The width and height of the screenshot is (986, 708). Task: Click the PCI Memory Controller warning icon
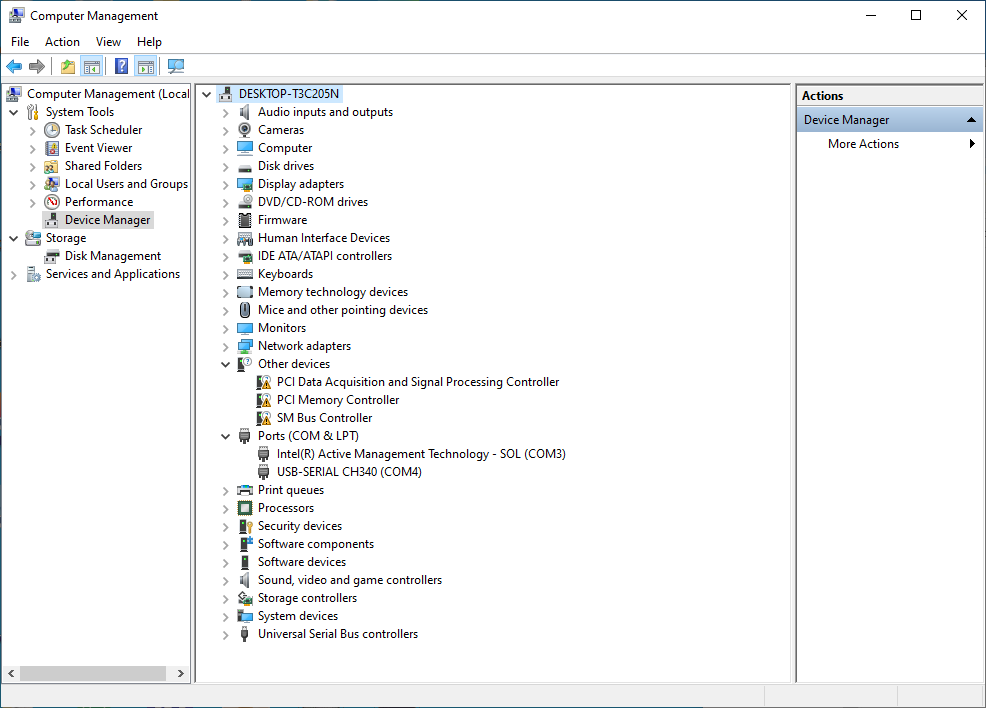point(264,400)
